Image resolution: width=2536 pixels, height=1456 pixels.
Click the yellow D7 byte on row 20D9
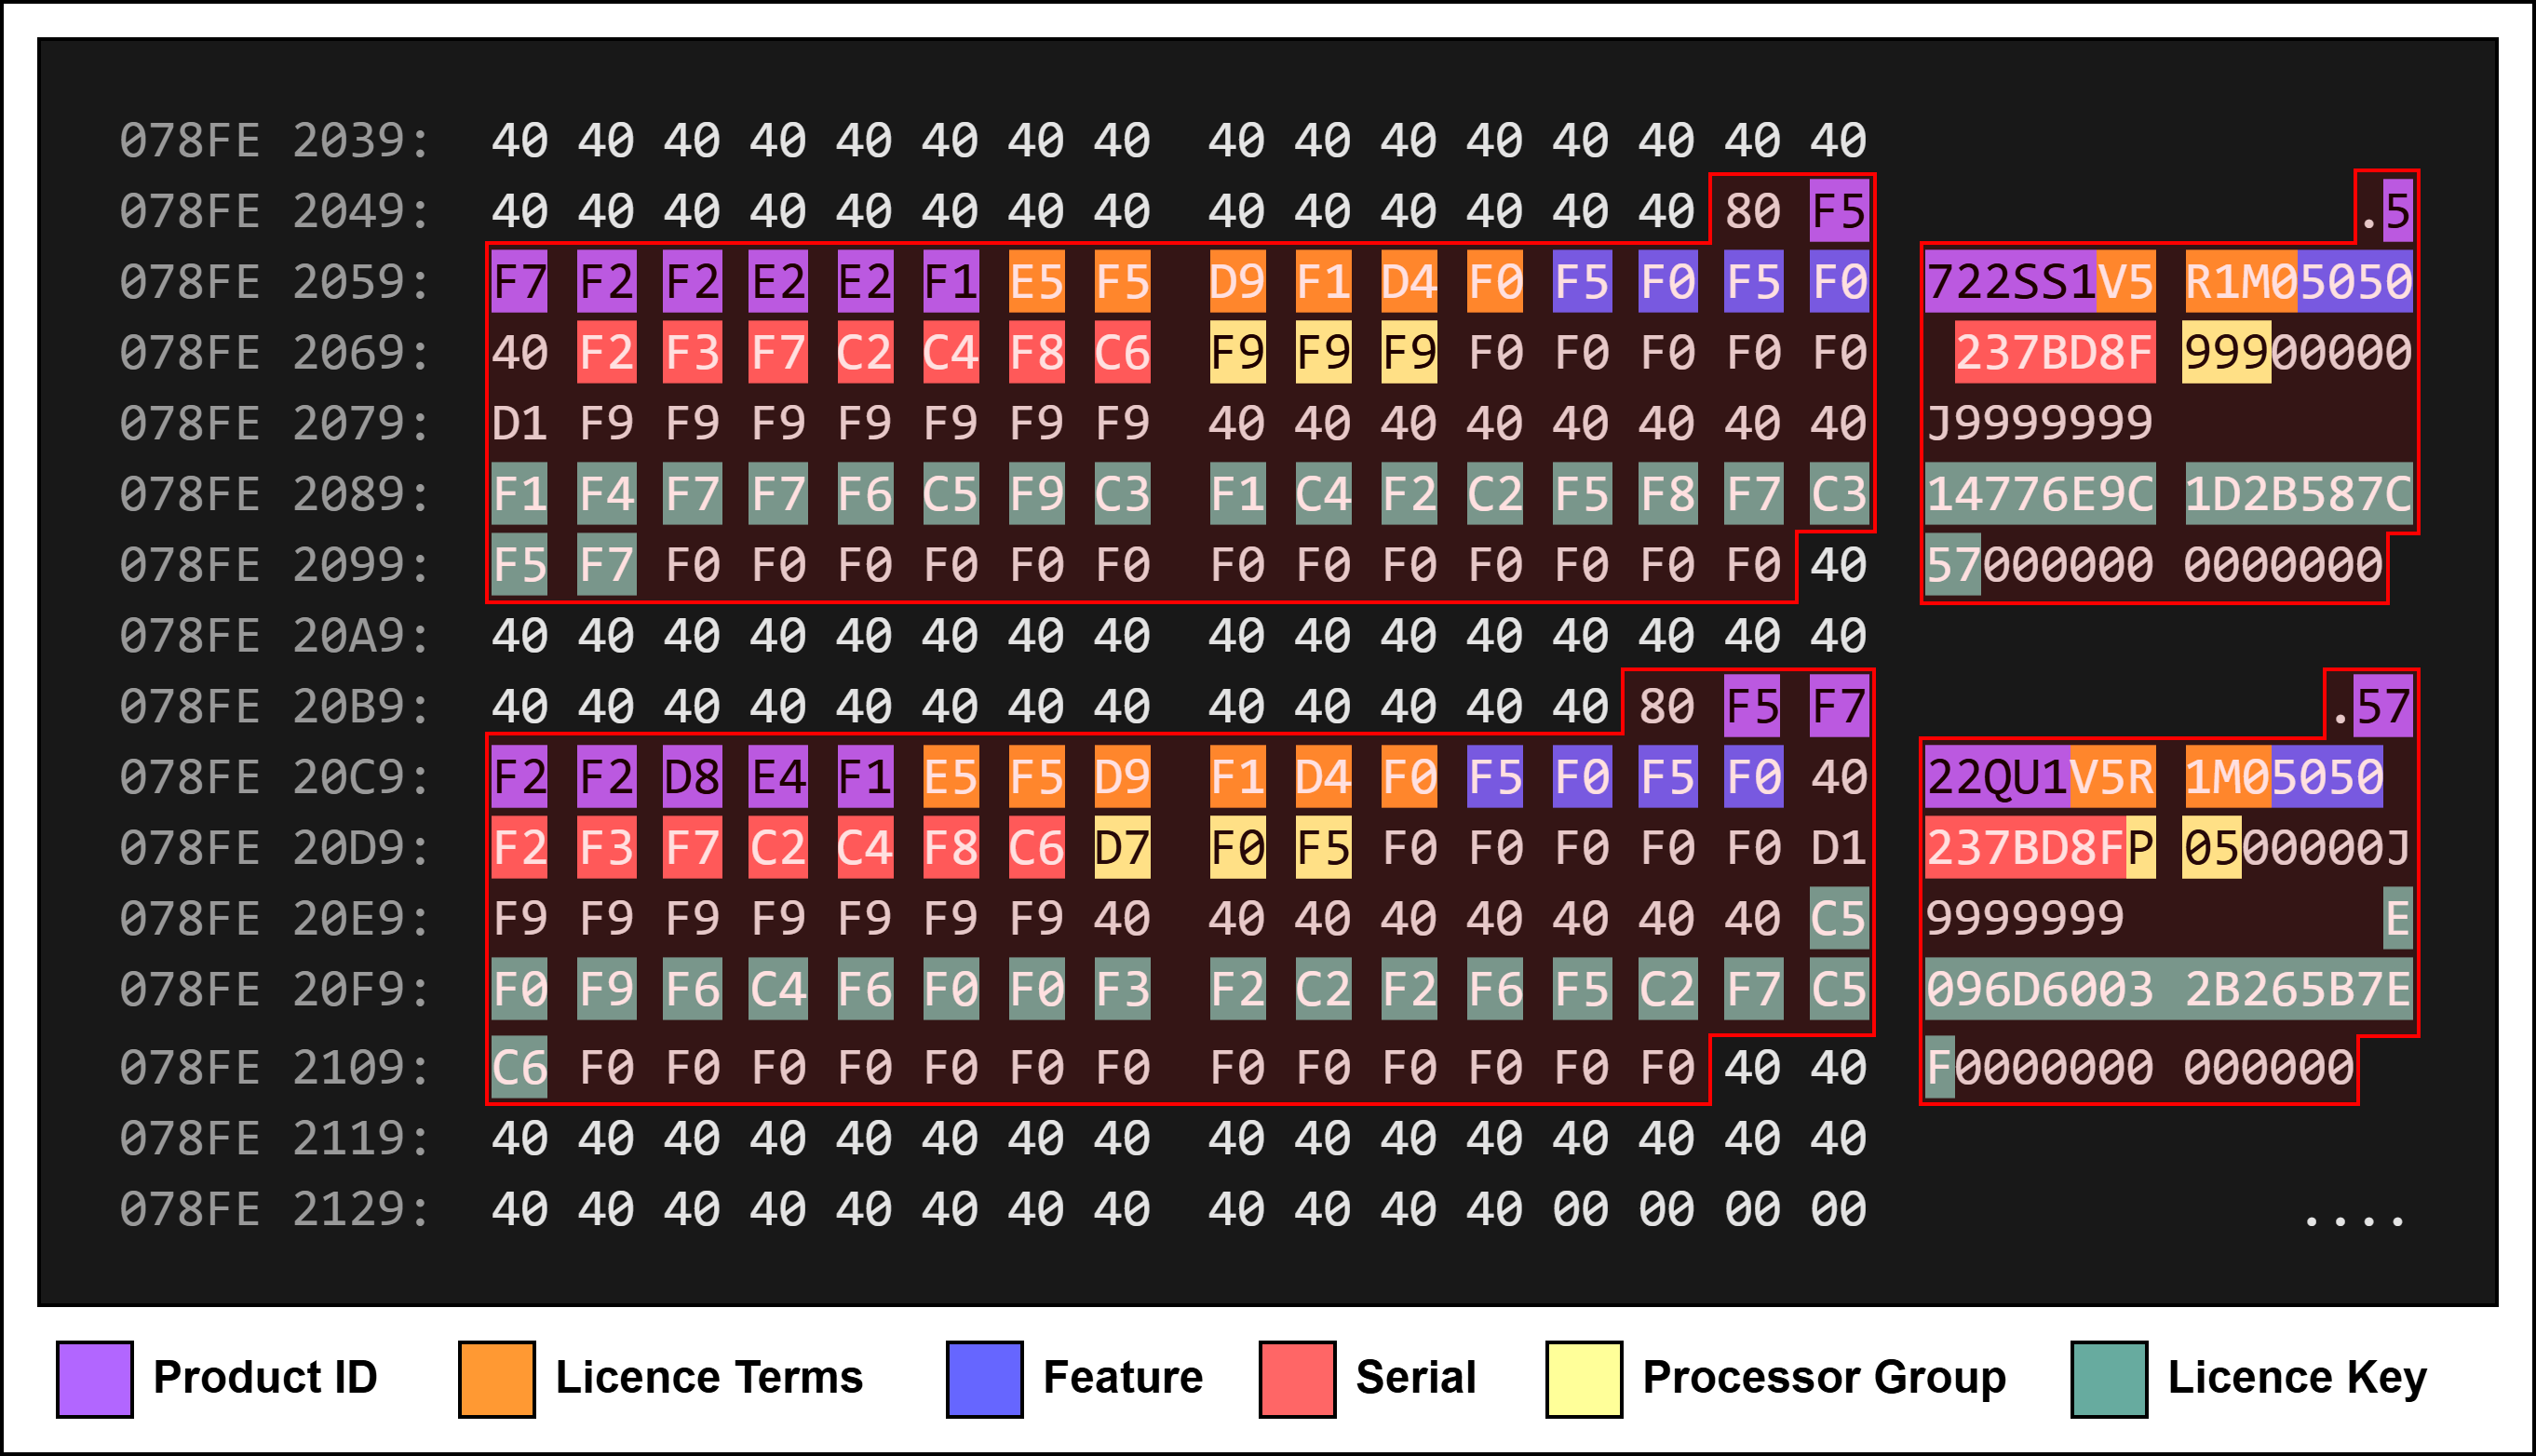[1121, 848]
